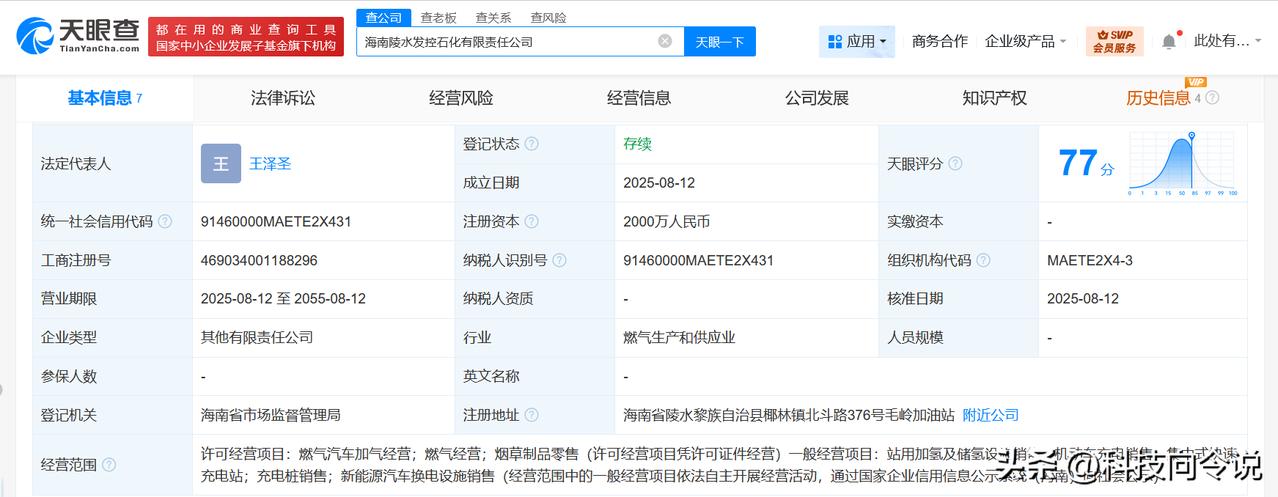The image size is (1278, 497).
Task: Clear the search box with the X icon
Action: coord(665,41)
